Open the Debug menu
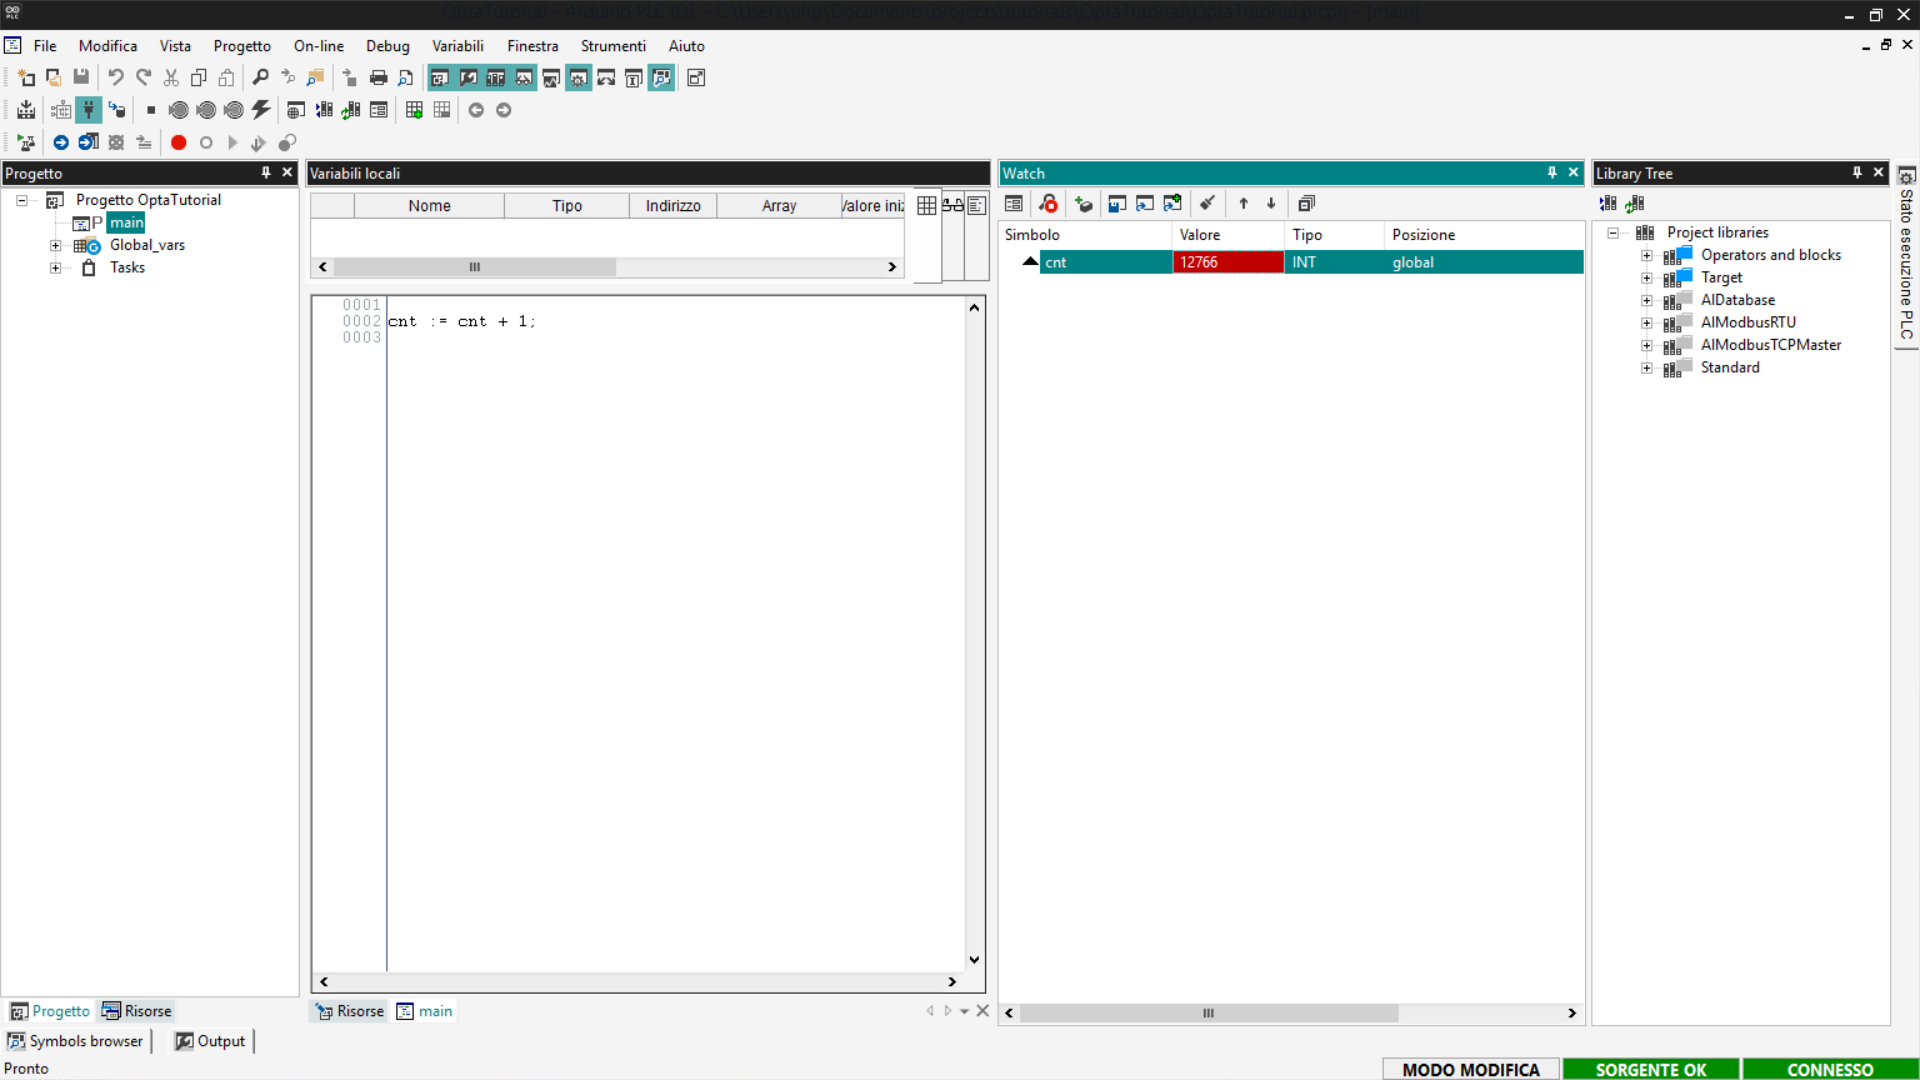This screenshot has height=1080, width=1920. click(x=387, y=46)
